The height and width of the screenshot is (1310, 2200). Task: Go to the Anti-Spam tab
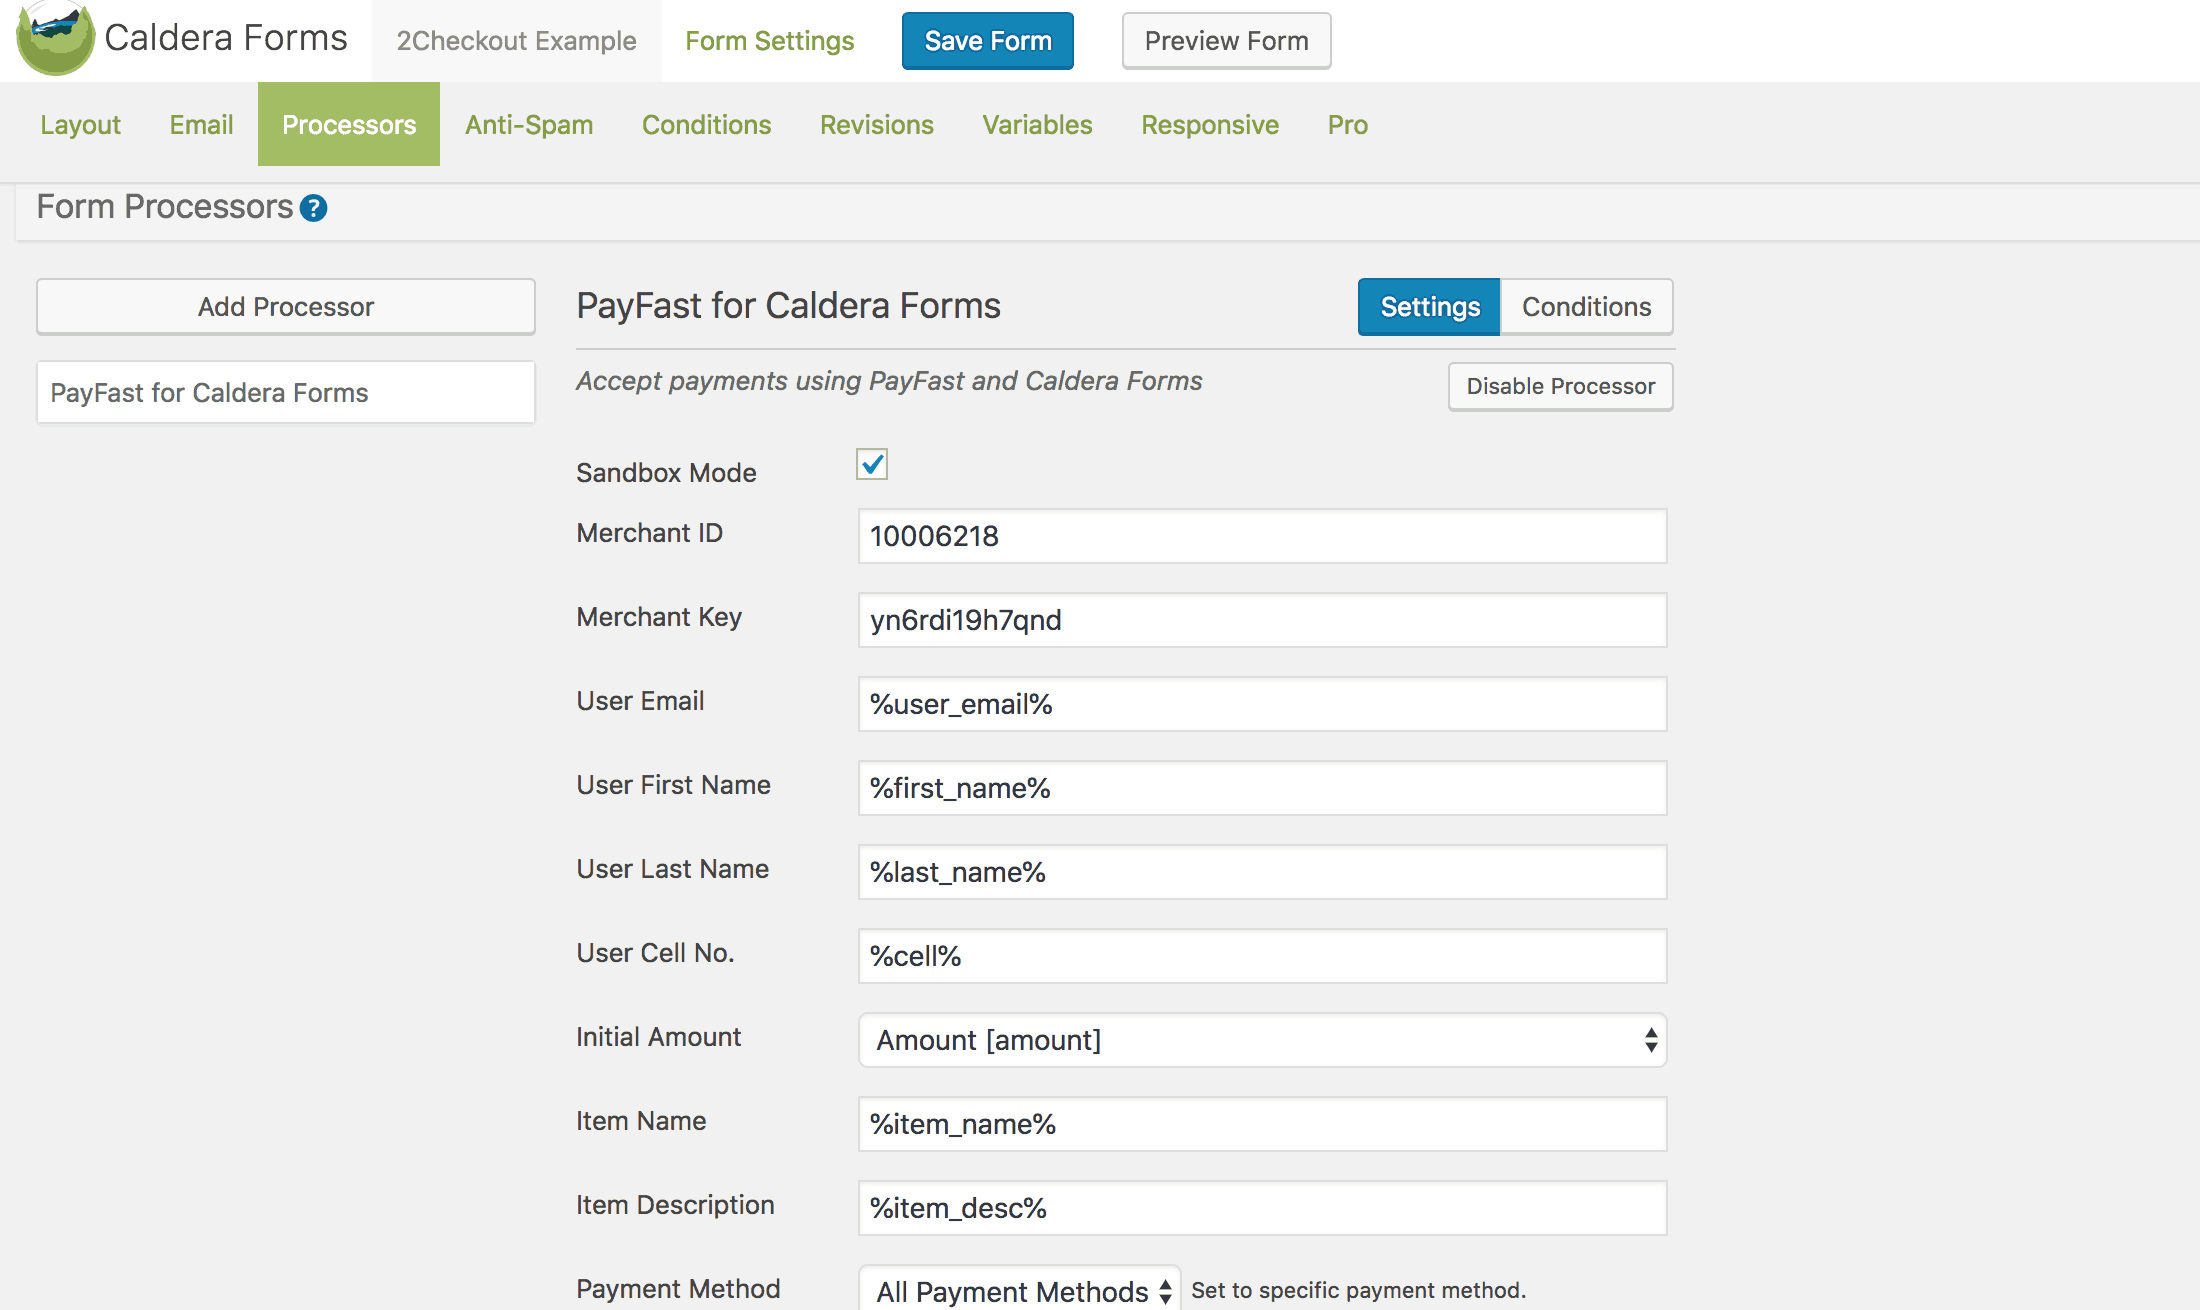(x=529, y=125)
